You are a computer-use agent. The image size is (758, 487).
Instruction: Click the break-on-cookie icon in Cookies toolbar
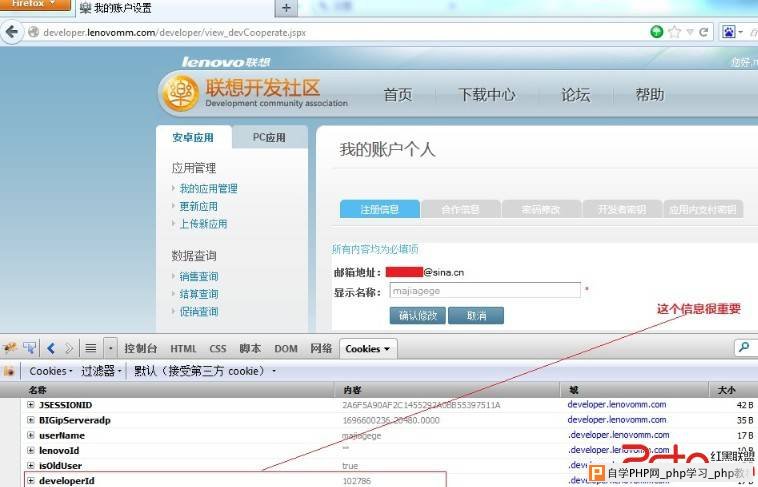9,371
